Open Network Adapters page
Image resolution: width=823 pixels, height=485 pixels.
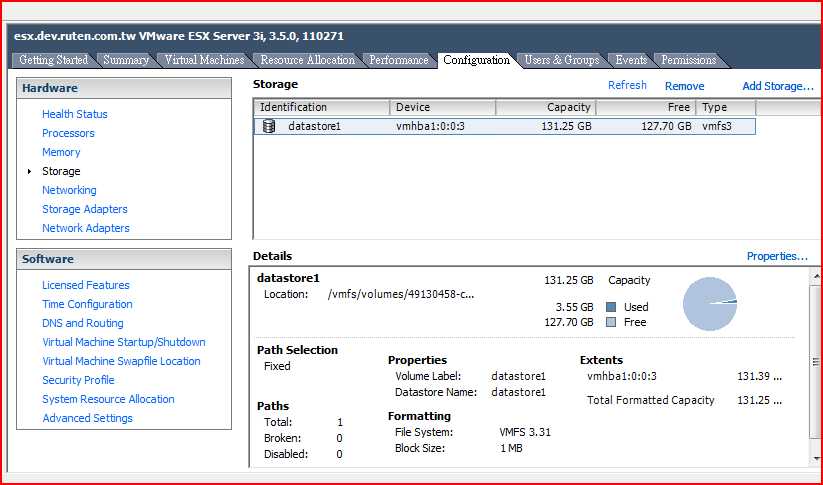click(86, 228)
